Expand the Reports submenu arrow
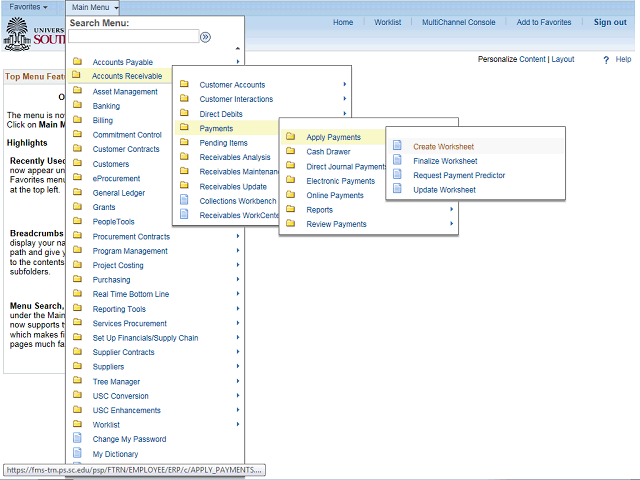Screen dimensions: 640x480 click(451, 210)
